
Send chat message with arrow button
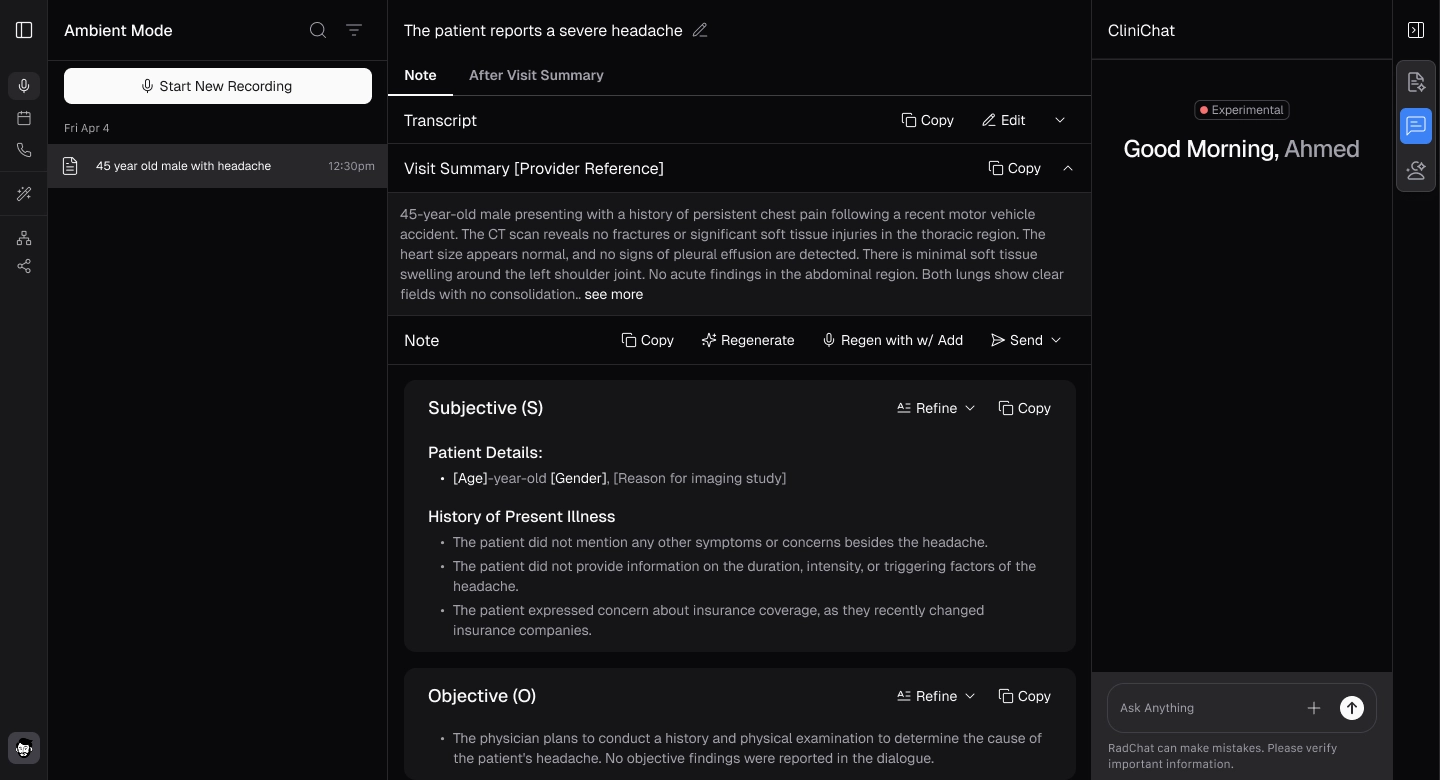1352,708
